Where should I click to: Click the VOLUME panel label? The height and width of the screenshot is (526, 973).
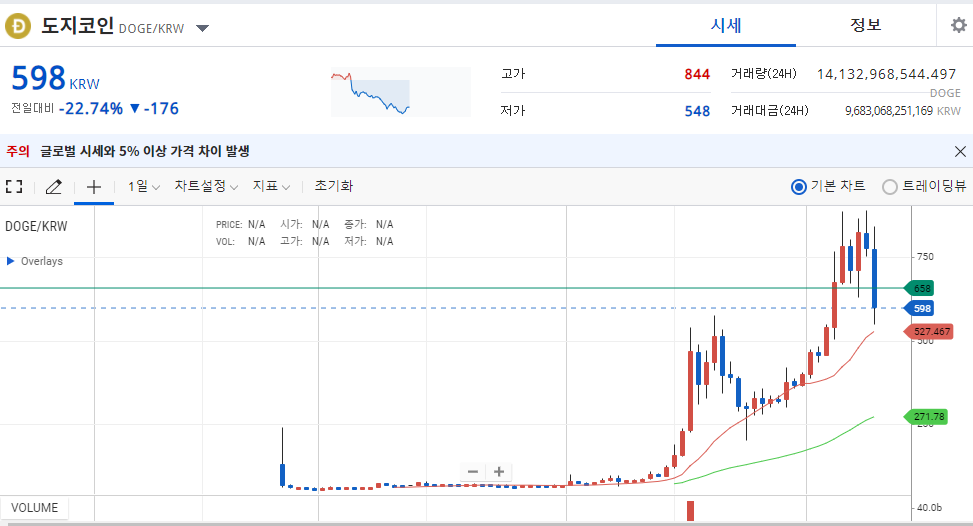pos(34,508)
